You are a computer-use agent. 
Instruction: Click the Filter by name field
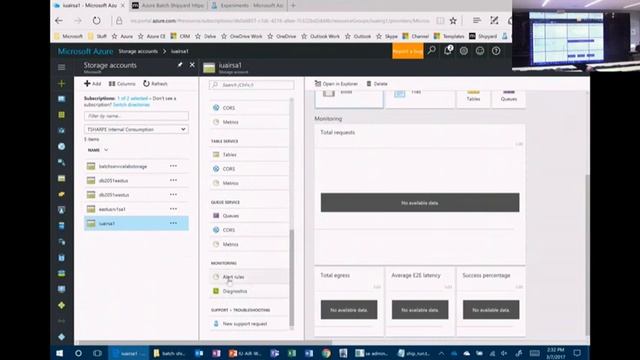[136, 116]
